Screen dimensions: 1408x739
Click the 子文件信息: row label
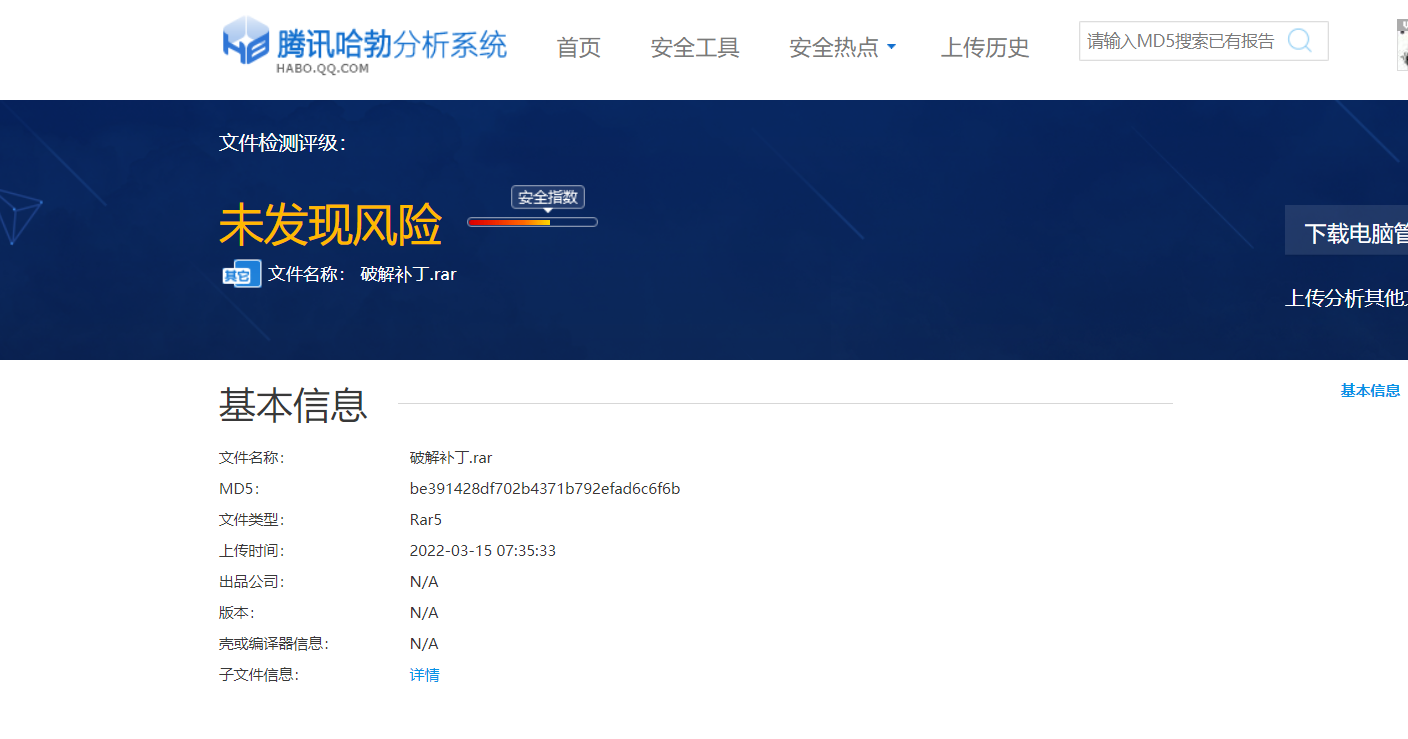click(x=259, y=675)
